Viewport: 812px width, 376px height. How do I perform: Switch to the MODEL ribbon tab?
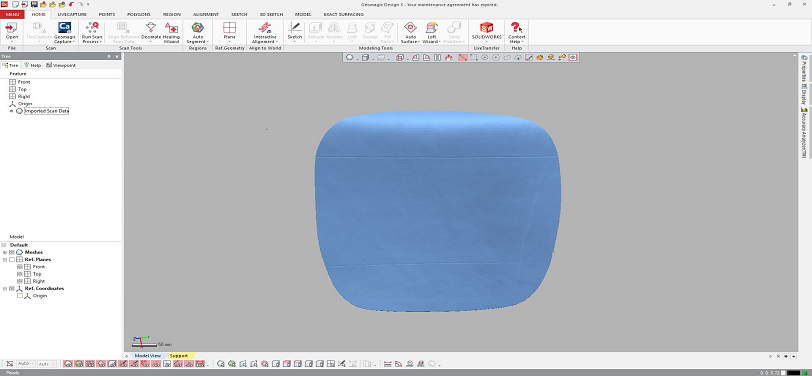[x=302, y=15]
